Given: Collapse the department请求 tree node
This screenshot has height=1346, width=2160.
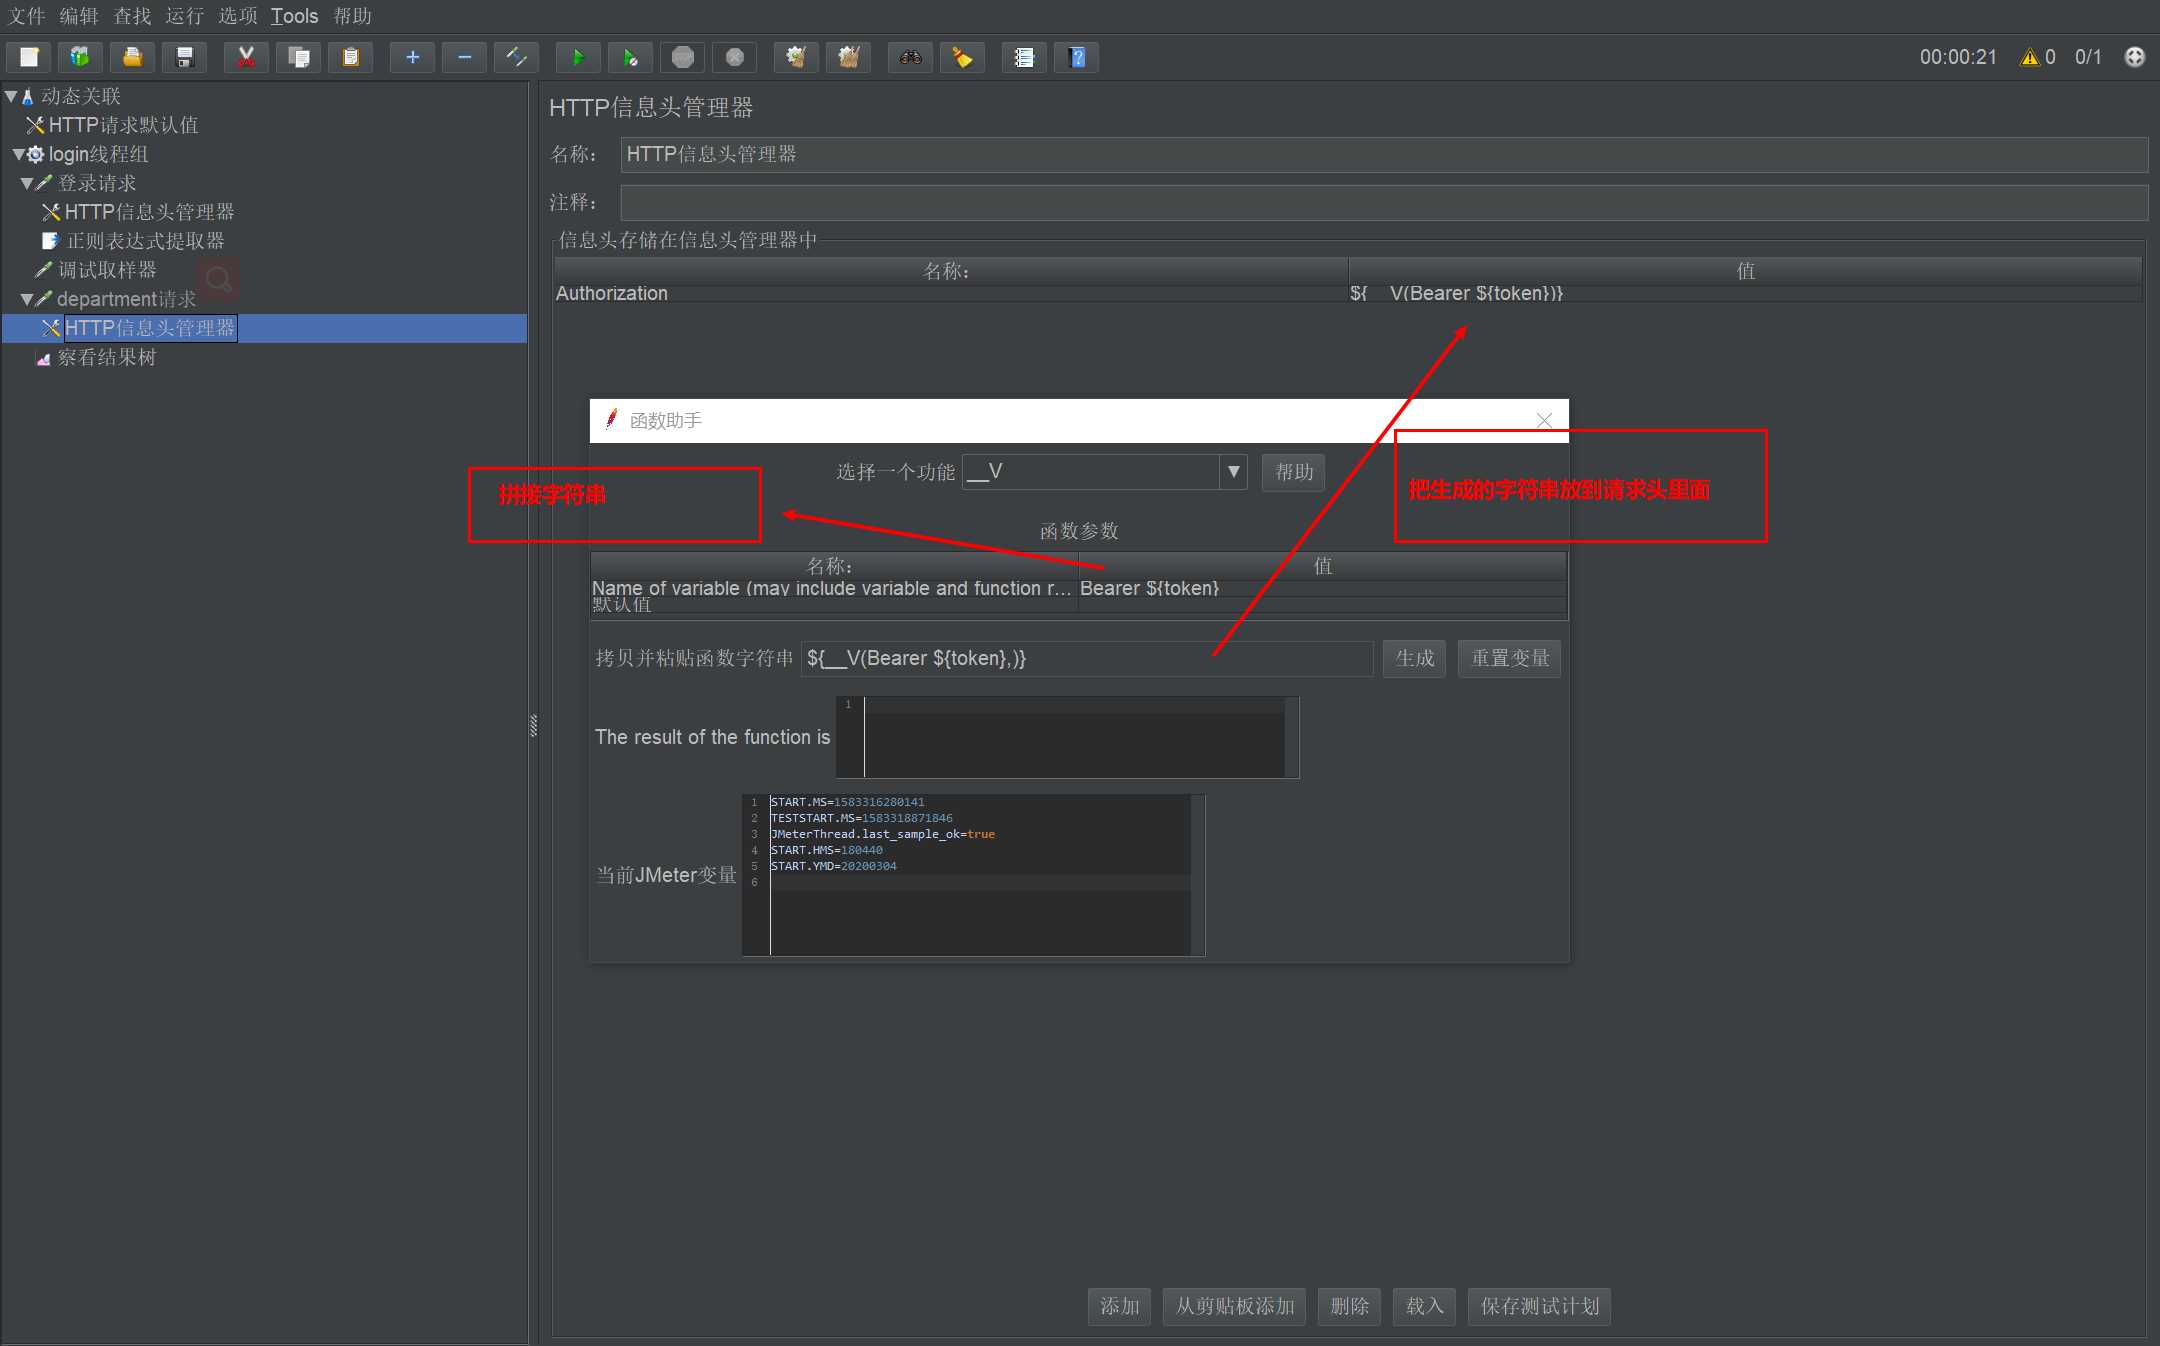Looking at the screenshot, I should coord(27,299).
